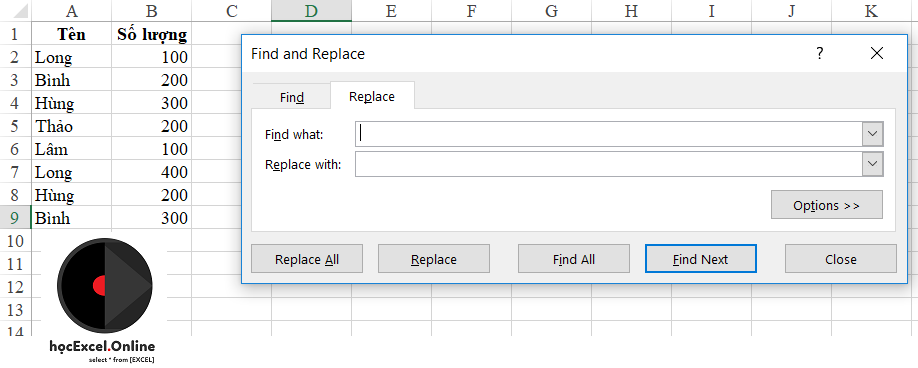Click value 100 in row 2
The image size is (918, 368).
(152, 57)
